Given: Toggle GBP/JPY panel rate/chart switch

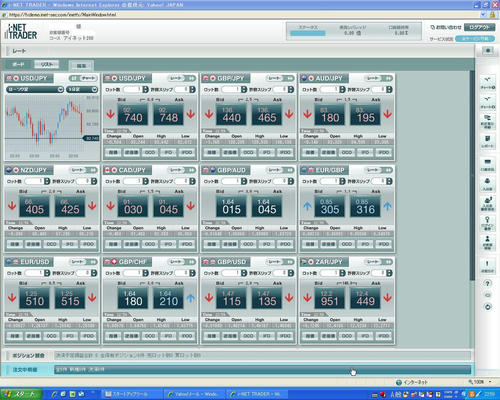Looking at the screenshot, I should (x=280, y=78).
